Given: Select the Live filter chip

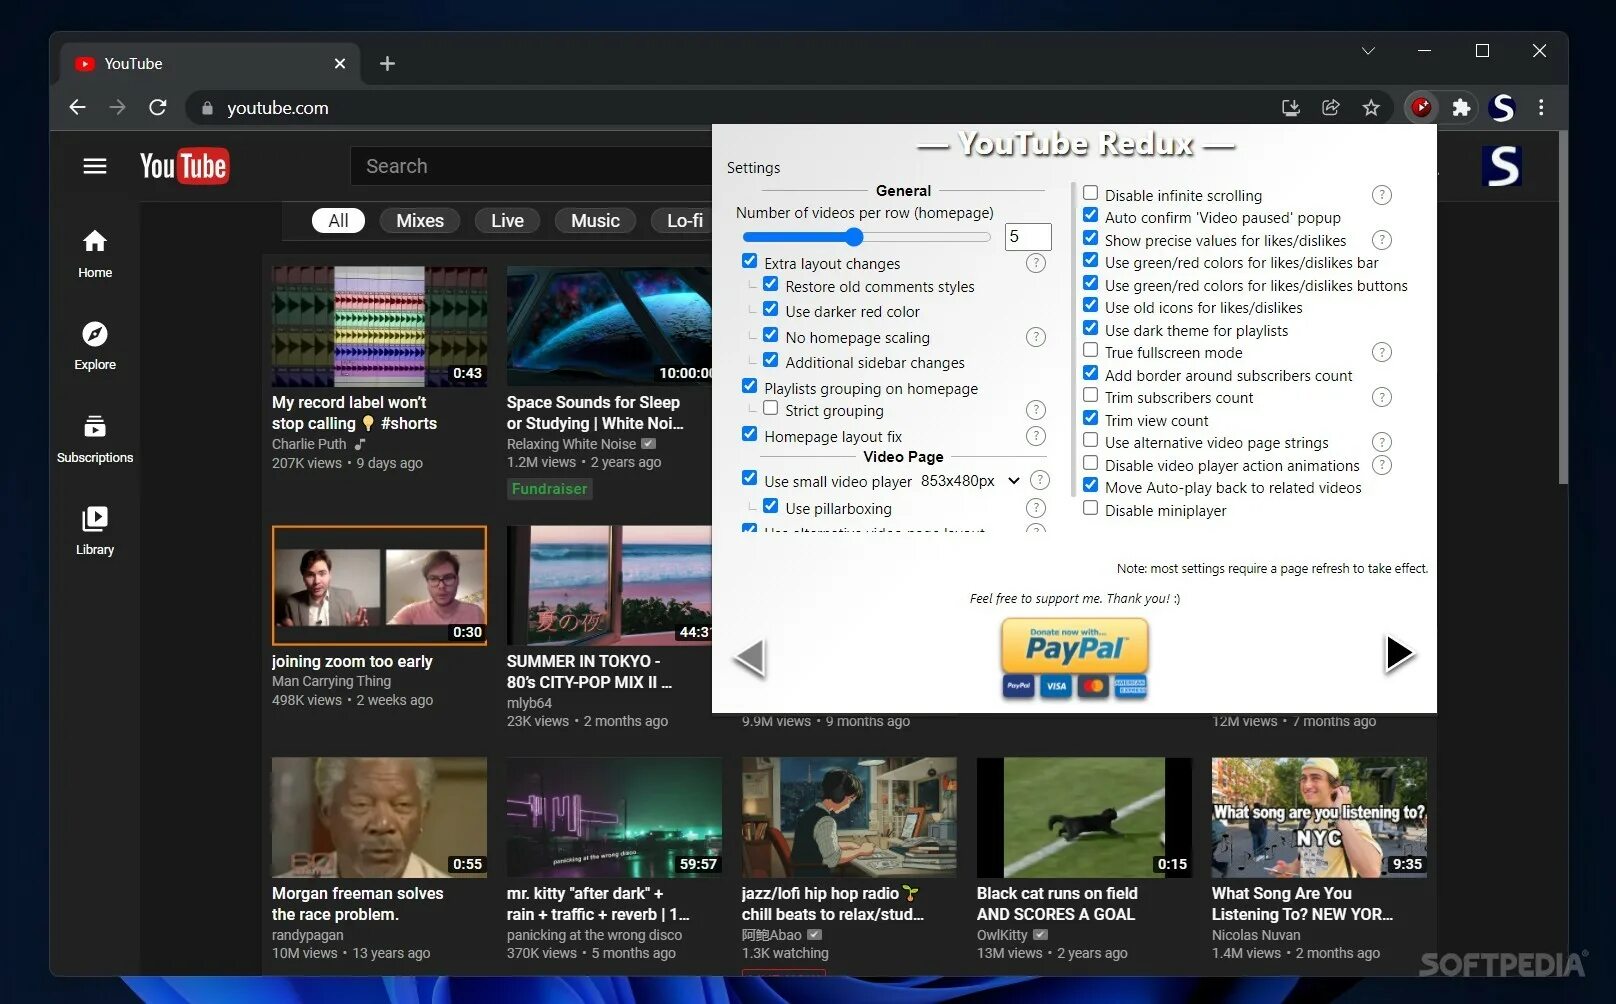Looking at the screenshot, I should pyautogui.click(x=507, y=221).
